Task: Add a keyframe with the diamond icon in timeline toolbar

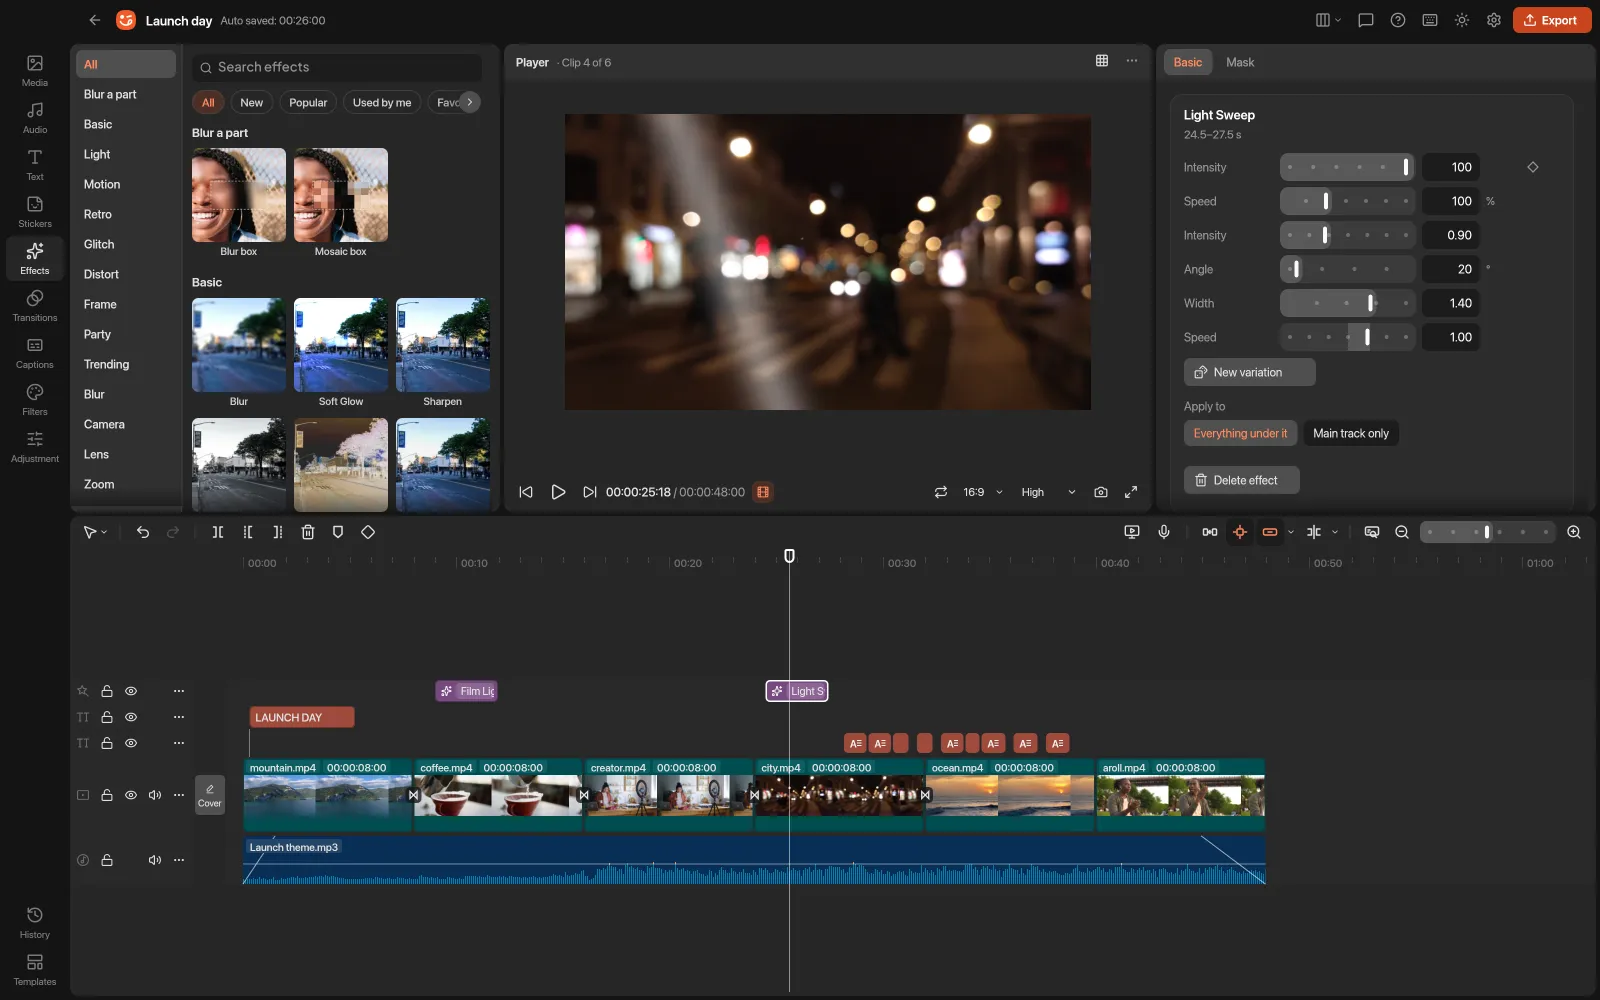Action: 368,532
